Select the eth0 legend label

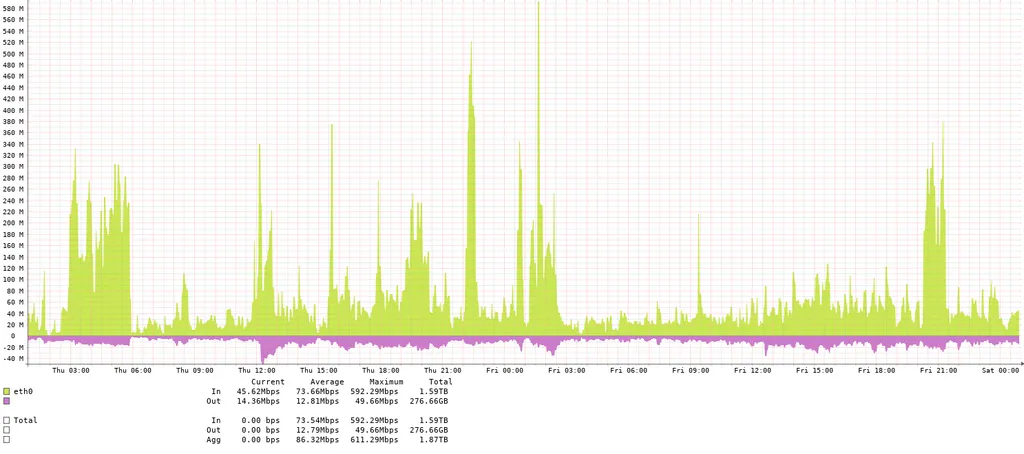(23, 392)
